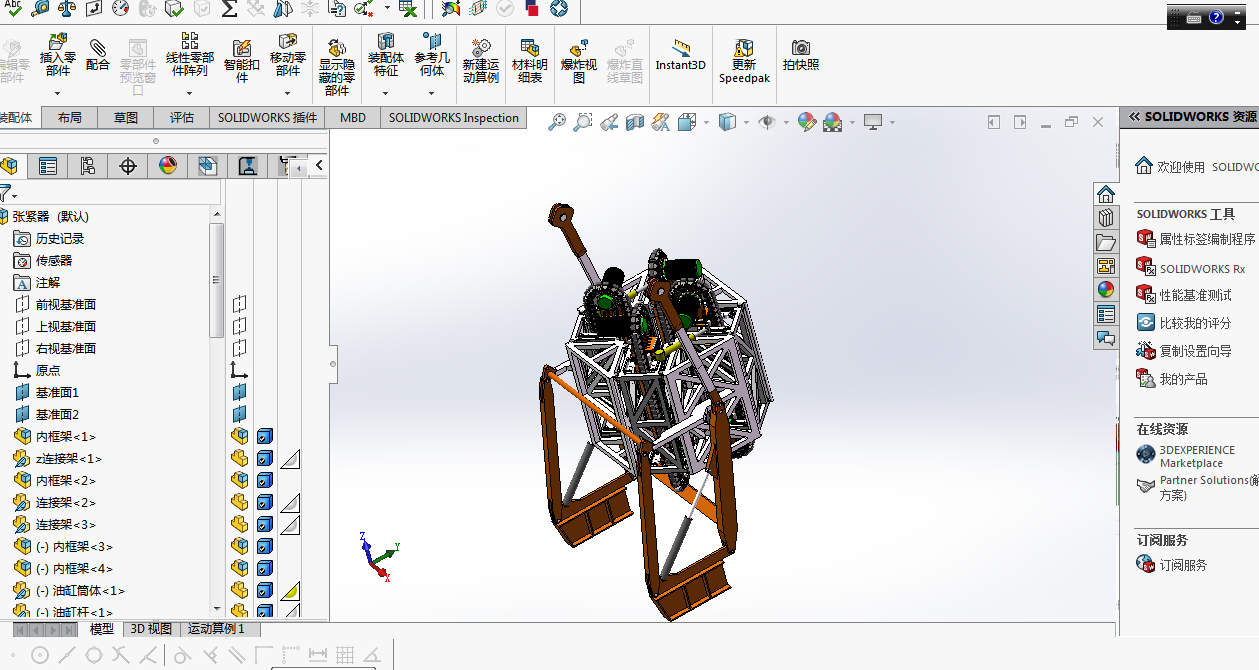
Task: Expand Insert Components dropdown arrow
Action: pyautogui.click(x=58, y=93)
